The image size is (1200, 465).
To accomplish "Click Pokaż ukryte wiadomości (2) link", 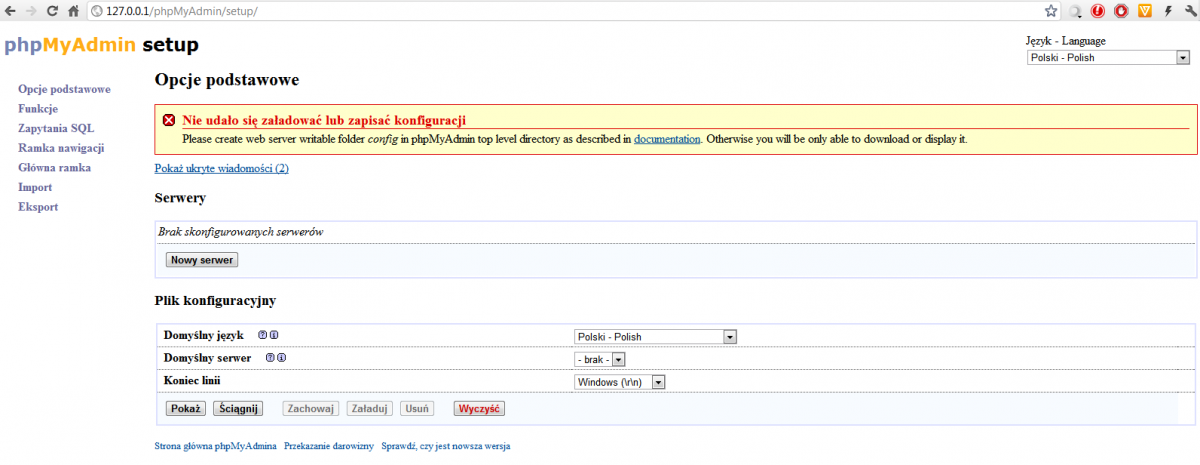I will 222,169.
